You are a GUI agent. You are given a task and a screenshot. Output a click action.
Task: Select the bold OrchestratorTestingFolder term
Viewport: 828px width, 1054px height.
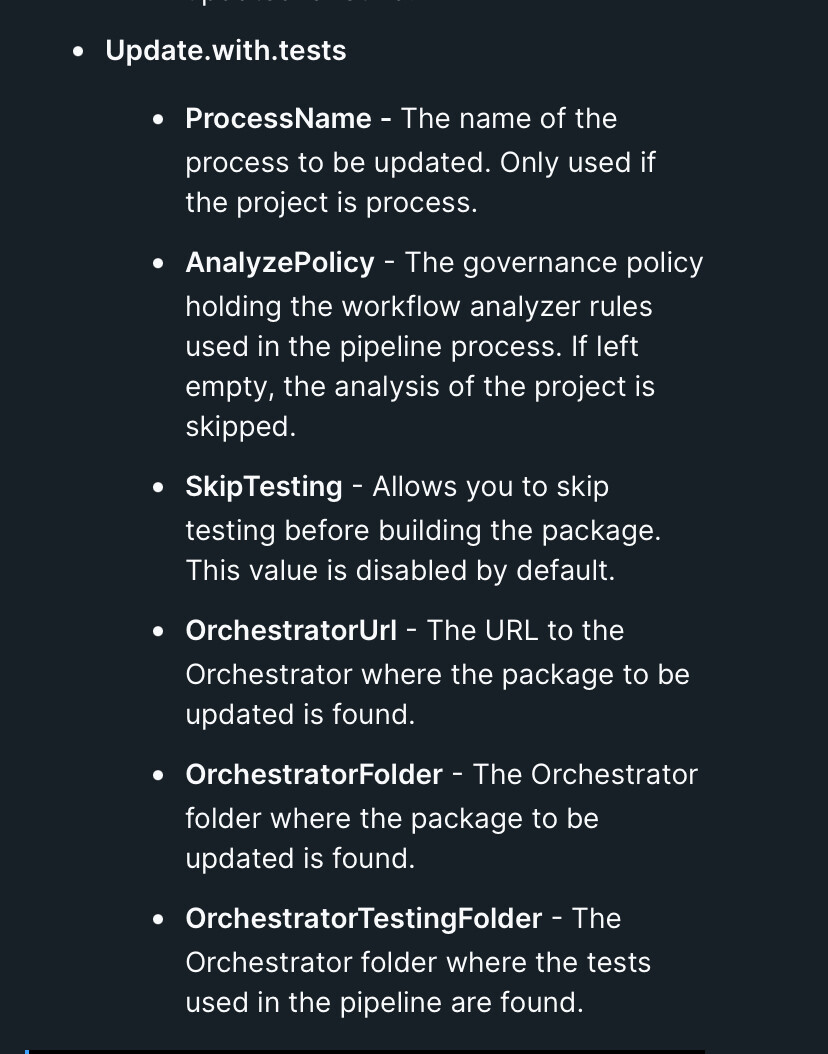364,919
